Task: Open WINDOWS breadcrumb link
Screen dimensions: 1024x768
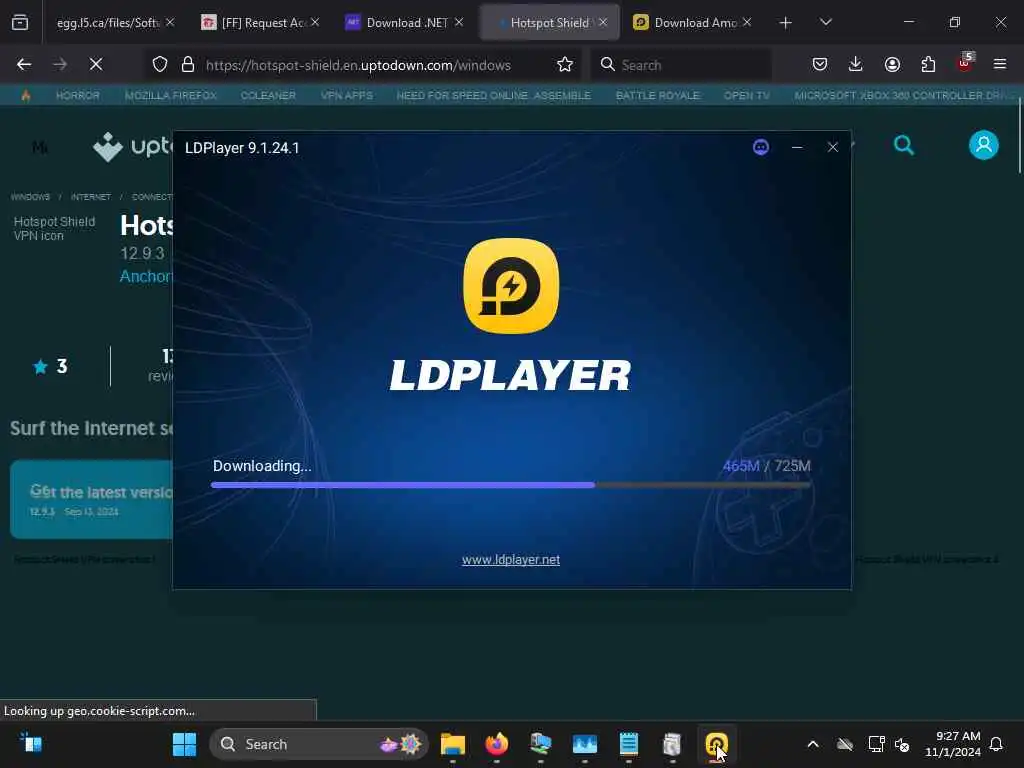Action: tap(30, 197)
